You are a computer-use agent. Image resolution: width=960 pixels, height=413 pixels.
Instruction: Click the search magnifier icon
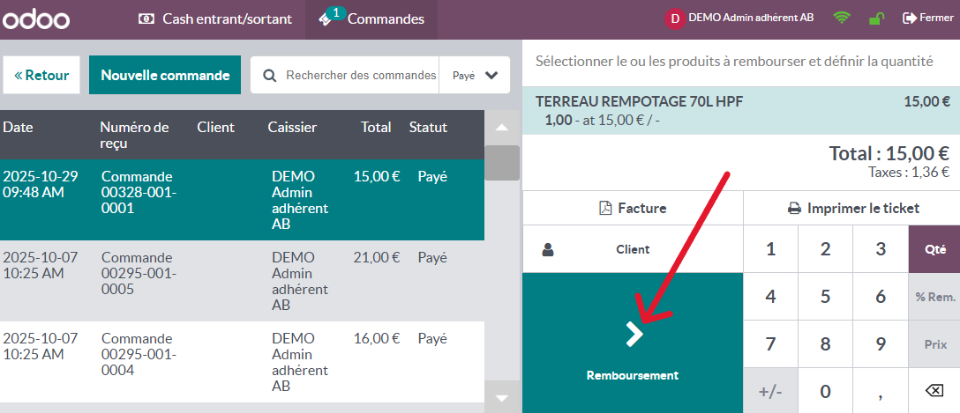pyautogui.click(x=270, y=75)
